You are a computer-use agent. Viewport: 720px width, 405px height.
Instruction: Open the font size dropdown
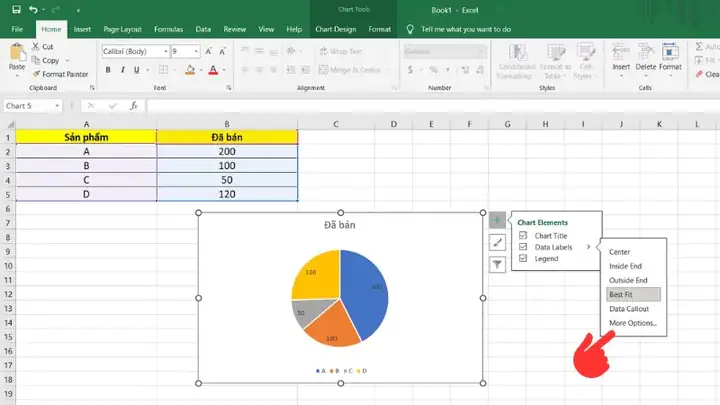pos(196,51)
